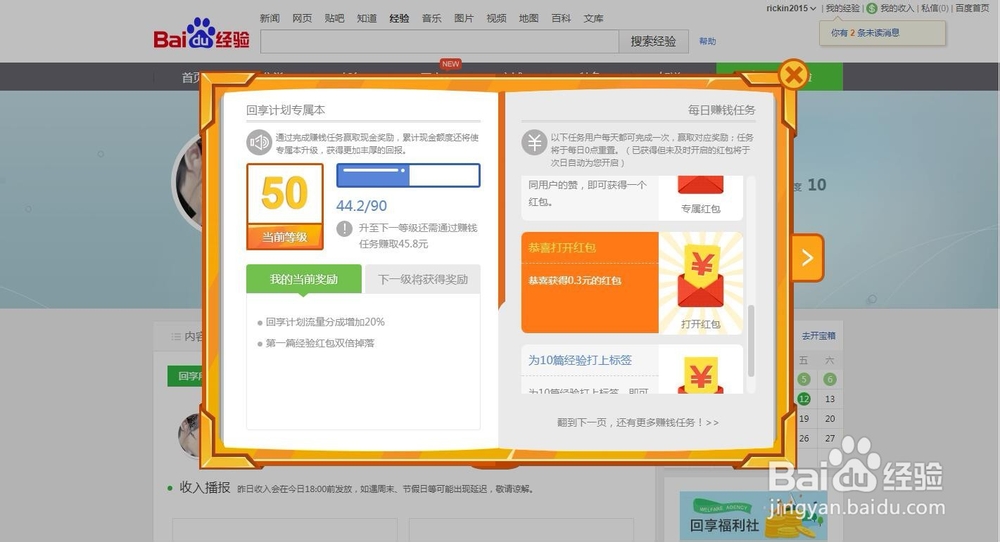Click the level 50 badge
The image size is (1000, 542).
(x=284, y=206)
